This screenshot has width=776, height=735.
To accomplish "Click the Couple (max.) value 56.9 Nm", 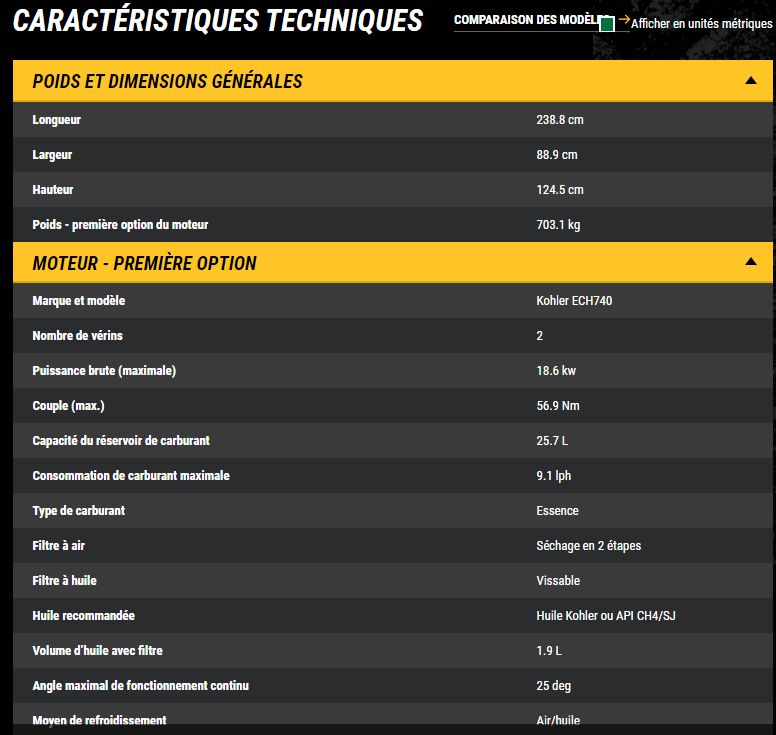I will 558,406.
